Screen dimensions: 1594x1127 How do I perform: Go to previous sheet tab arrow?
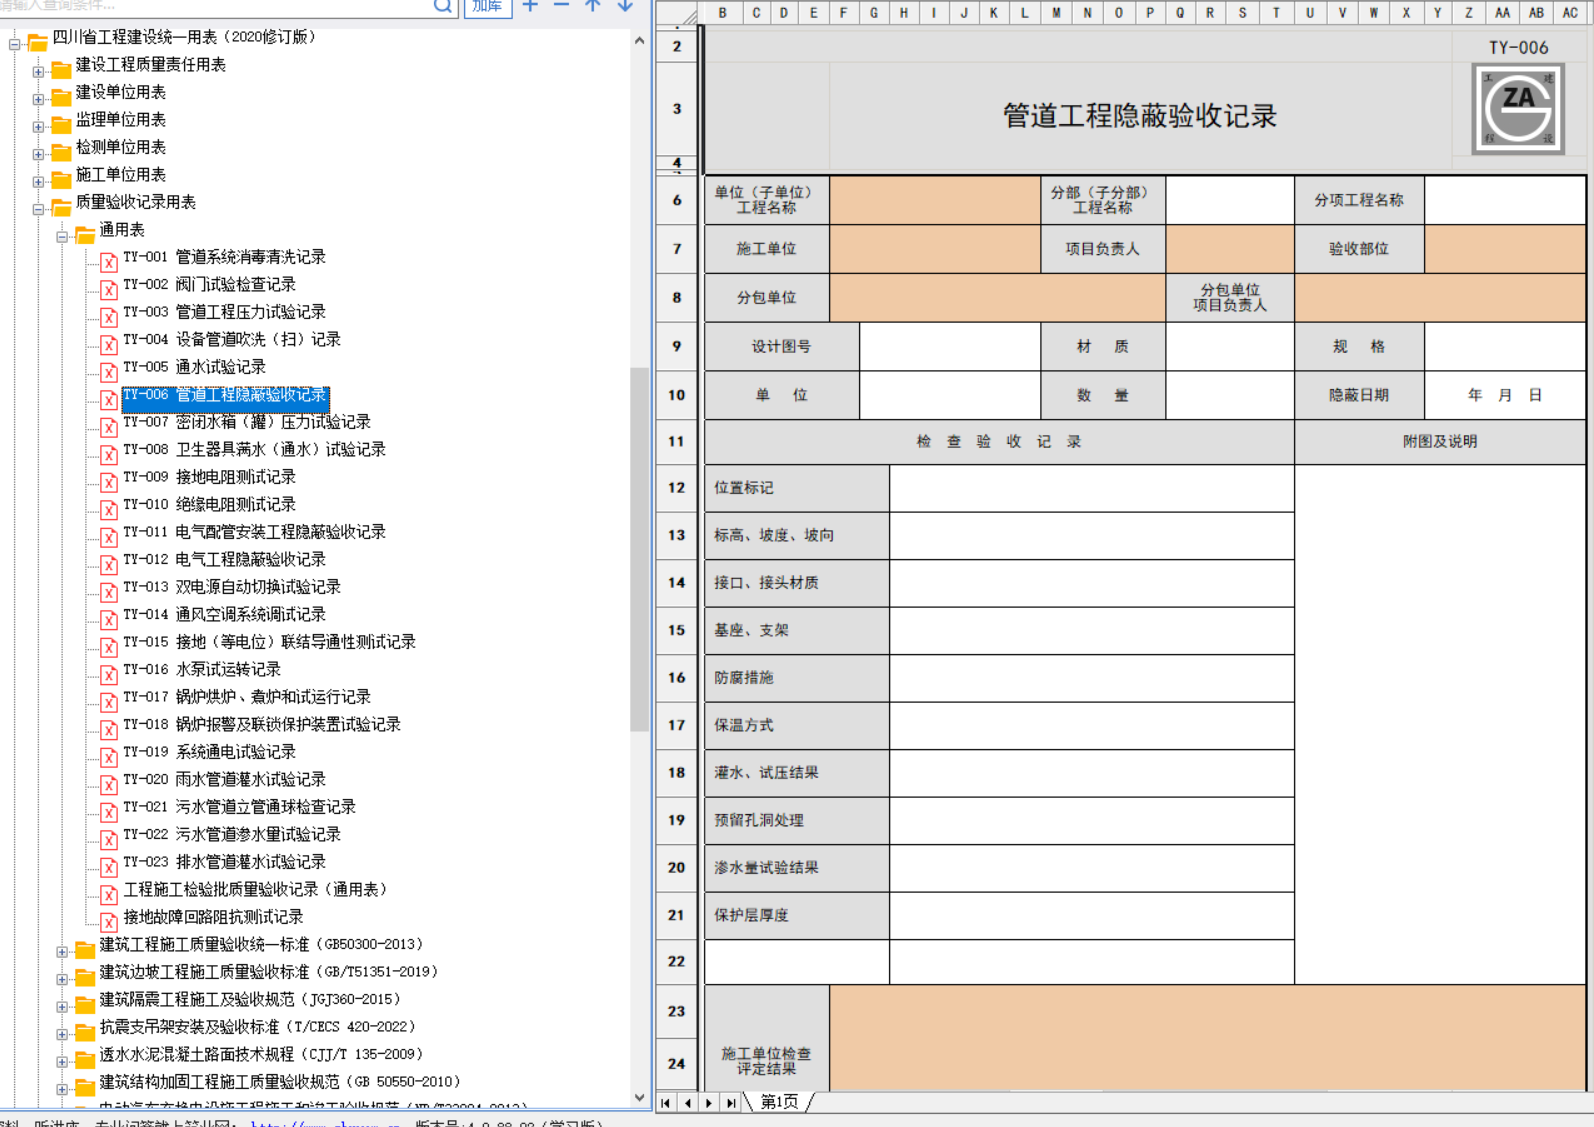click(x=688, y=1103)
